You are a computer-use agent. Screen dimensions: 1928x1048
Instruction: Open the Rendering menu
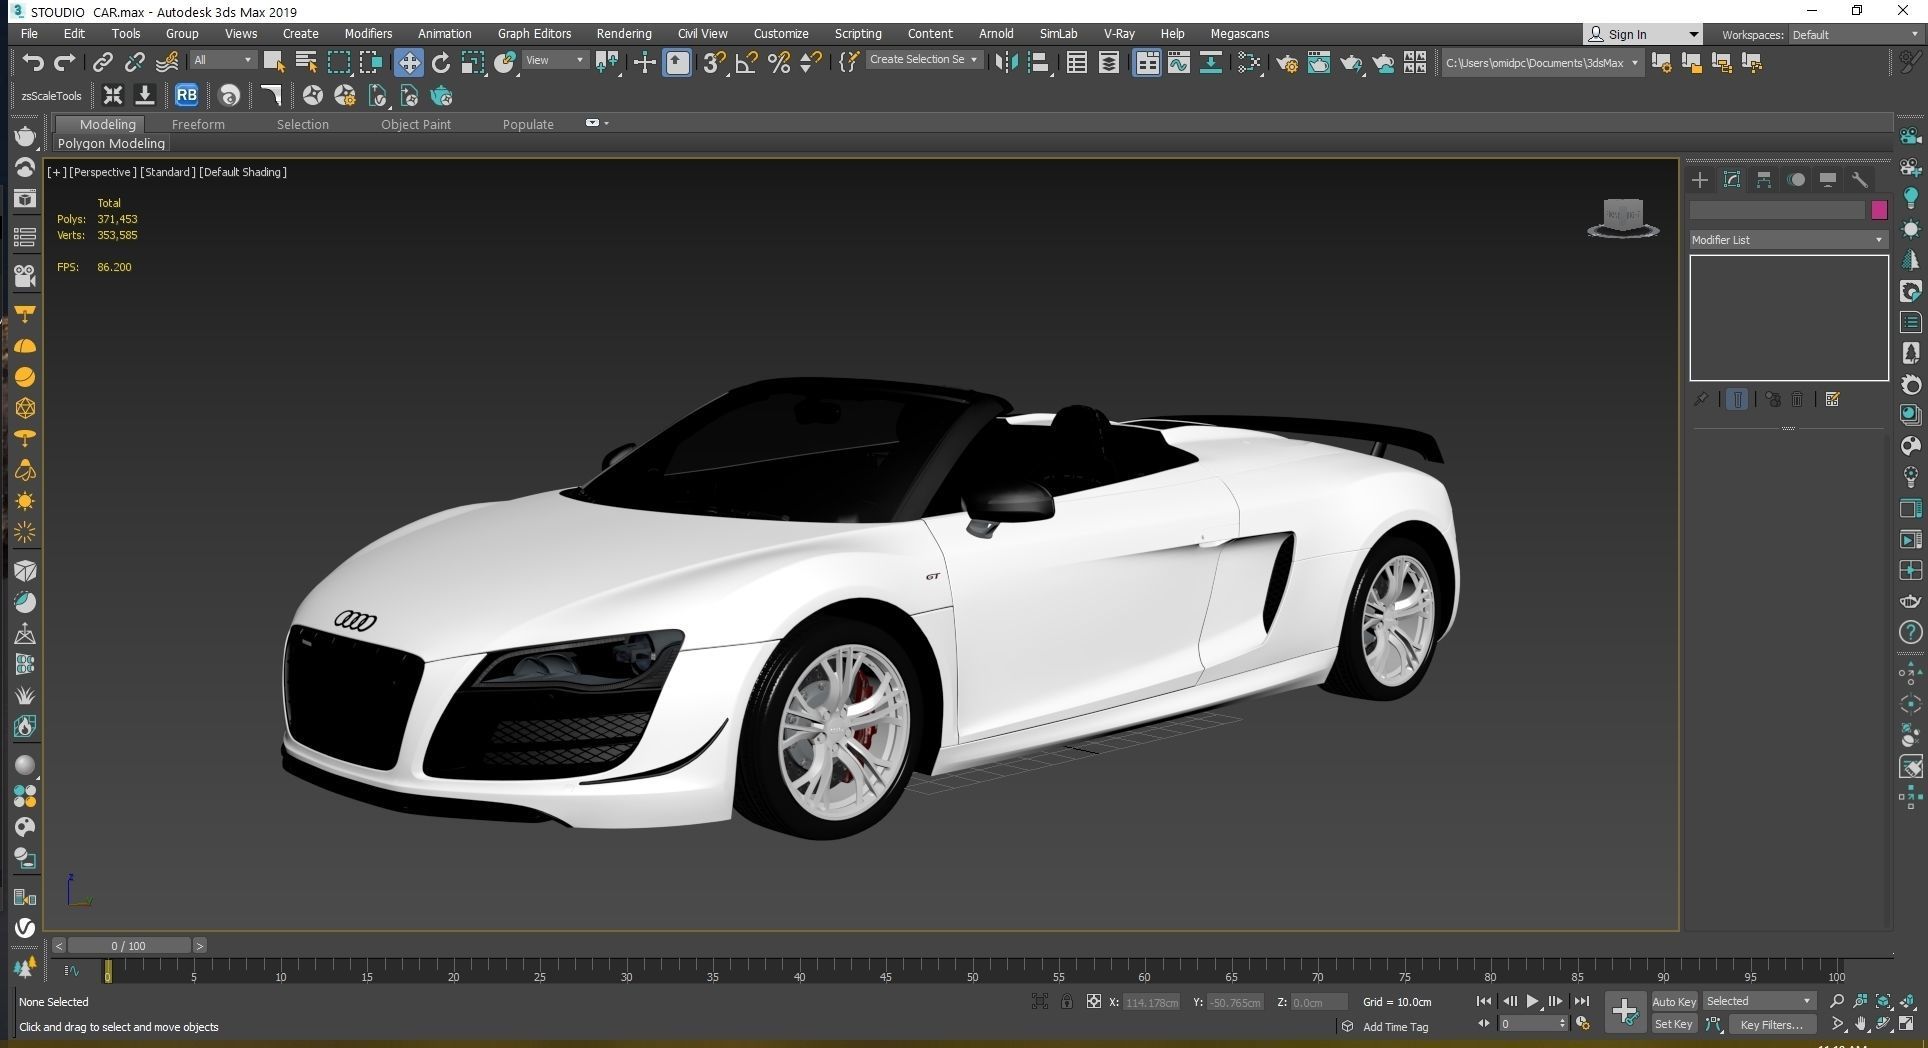(624, 33)
